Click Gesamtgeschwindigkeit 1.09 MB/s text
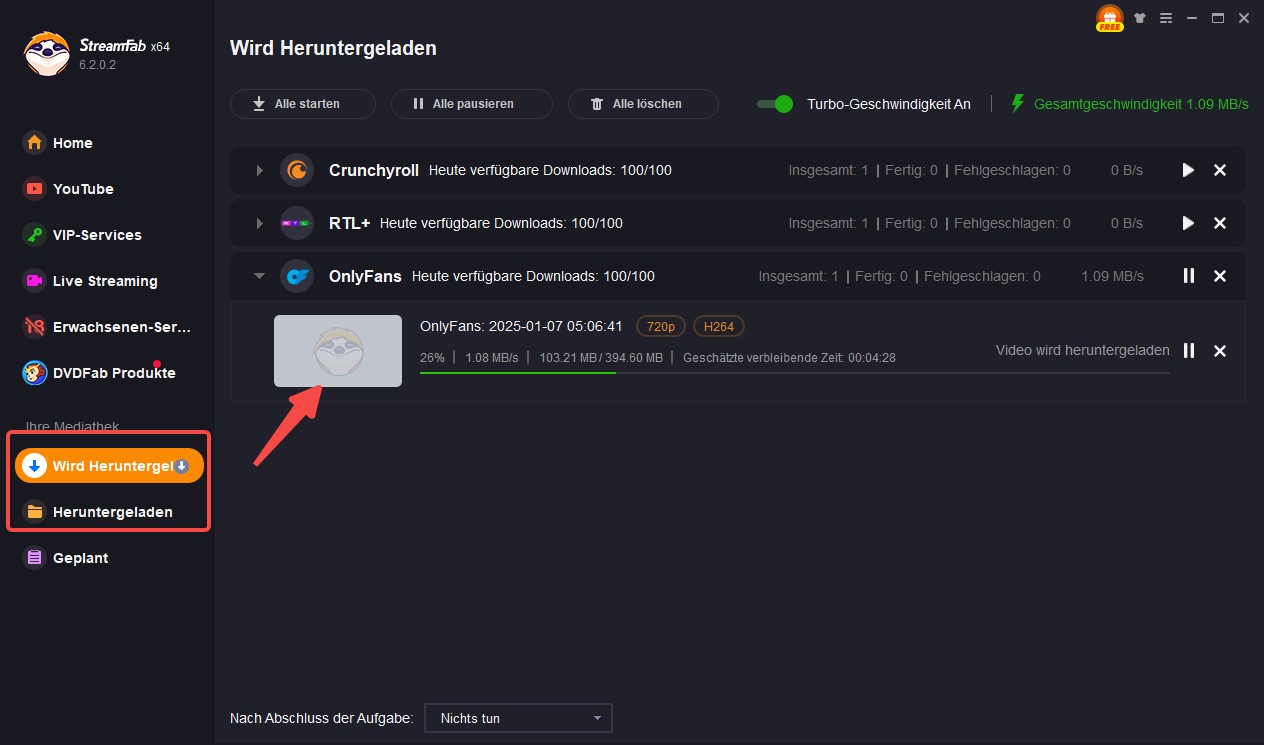 click(1141, 104)
